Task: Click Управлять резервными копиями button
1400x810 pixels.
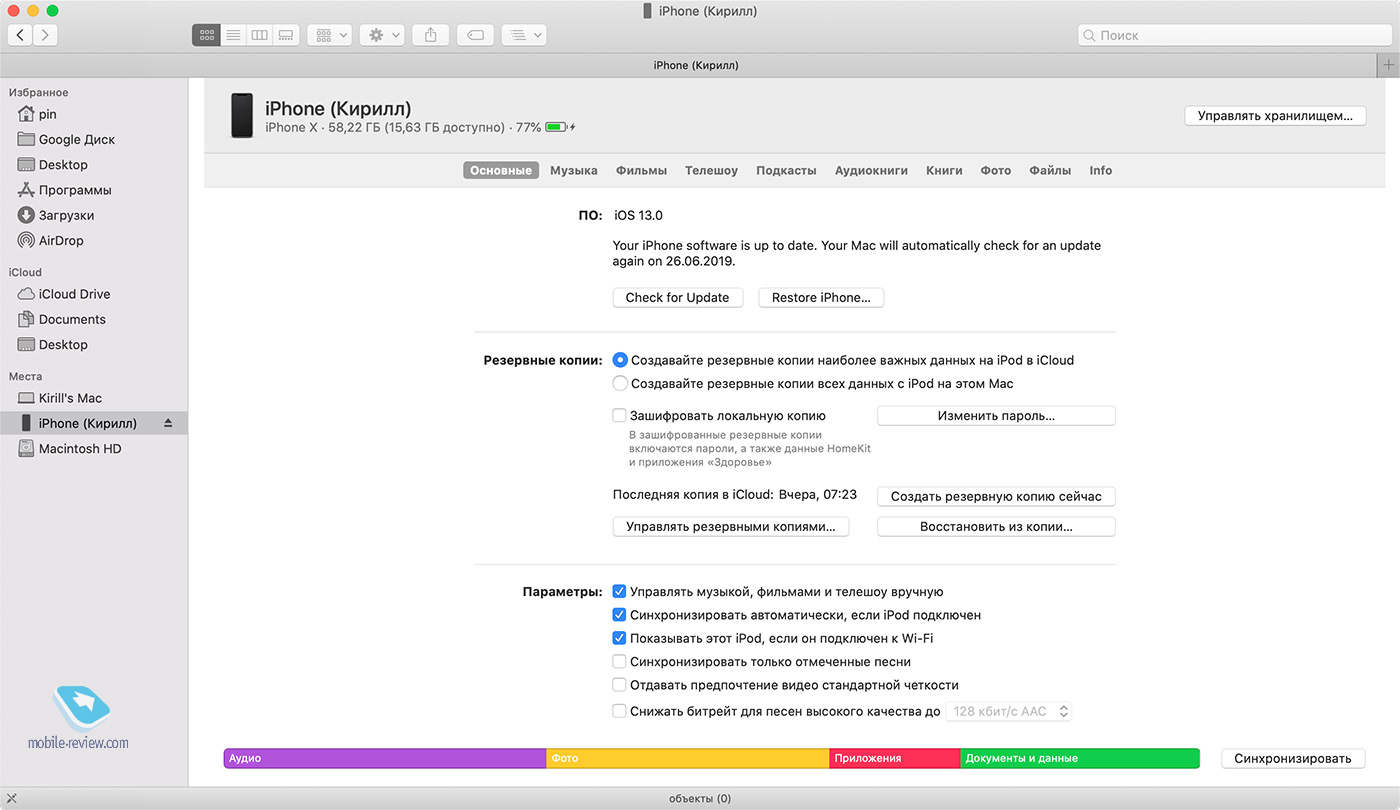Action: (731, 527)
